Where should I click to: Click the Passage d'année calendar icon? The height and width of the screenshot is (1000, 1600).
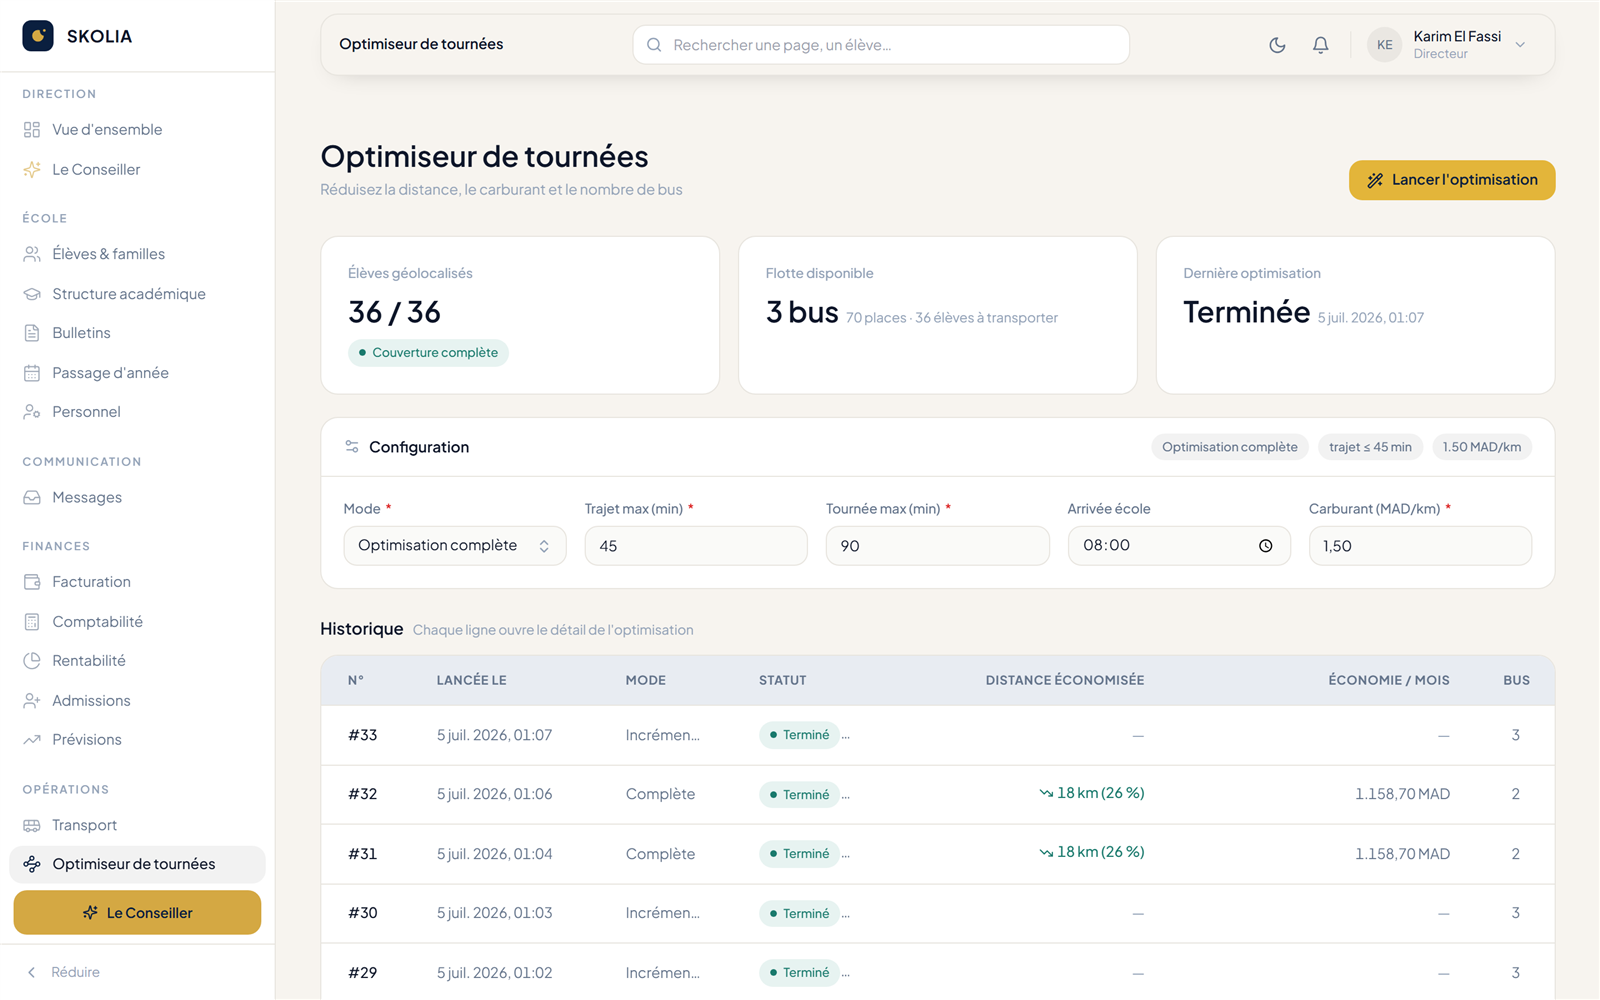32,373
